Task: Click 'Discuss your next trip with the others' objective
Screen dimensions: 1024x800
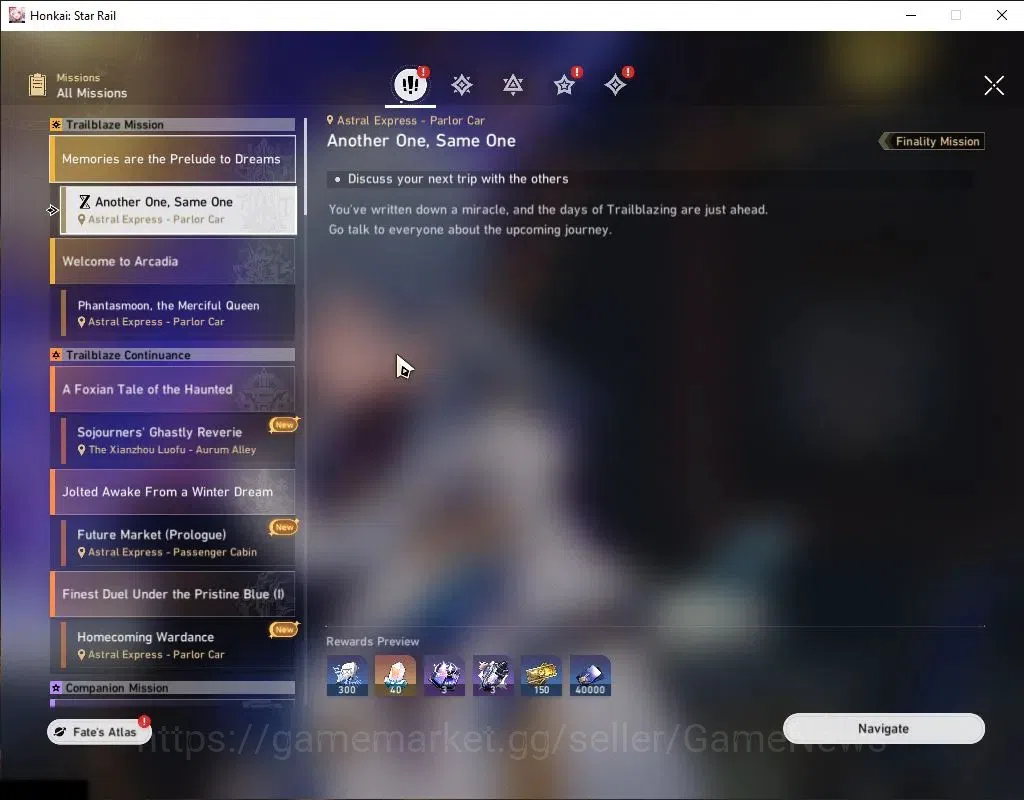Action: pos(458,179)
